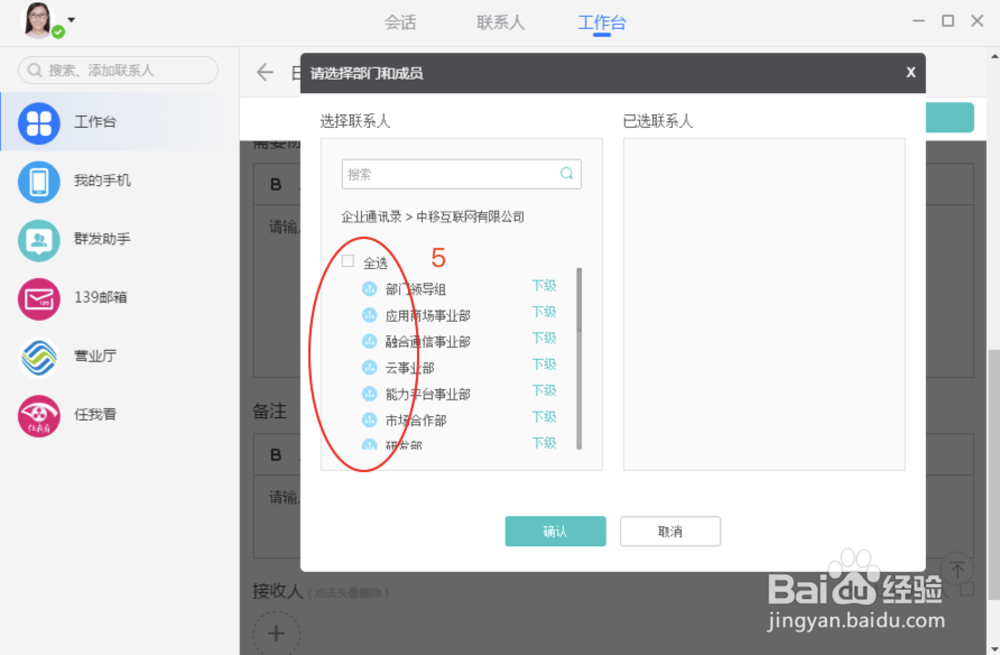The height and width of the screenshot is (655, 1000).
Task: Expand 下级 for 研发部
Action: click(x=543, y=444)
